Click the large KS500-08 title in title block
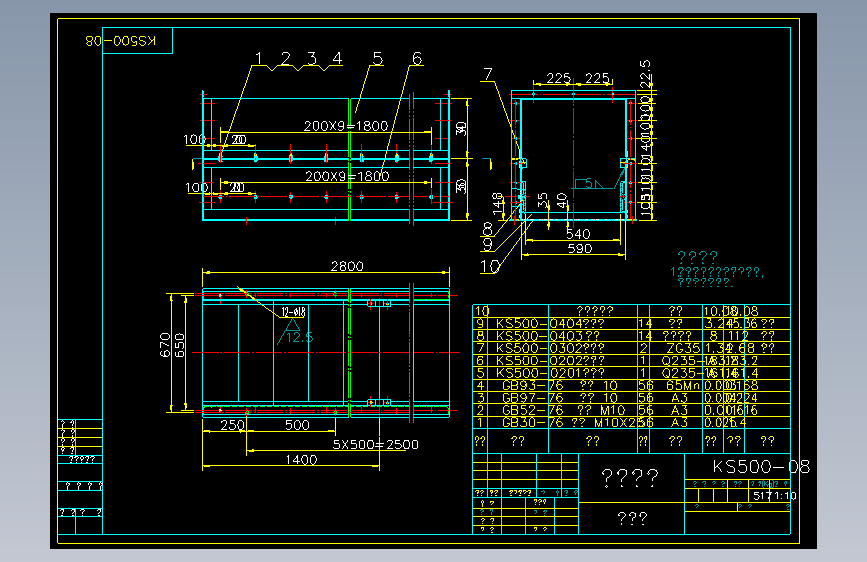 click(761, 467)
